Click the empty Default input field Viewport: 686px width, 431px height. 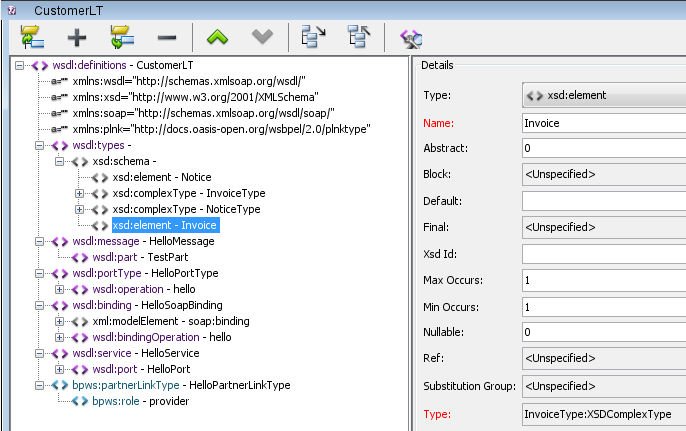coord(604,201)
